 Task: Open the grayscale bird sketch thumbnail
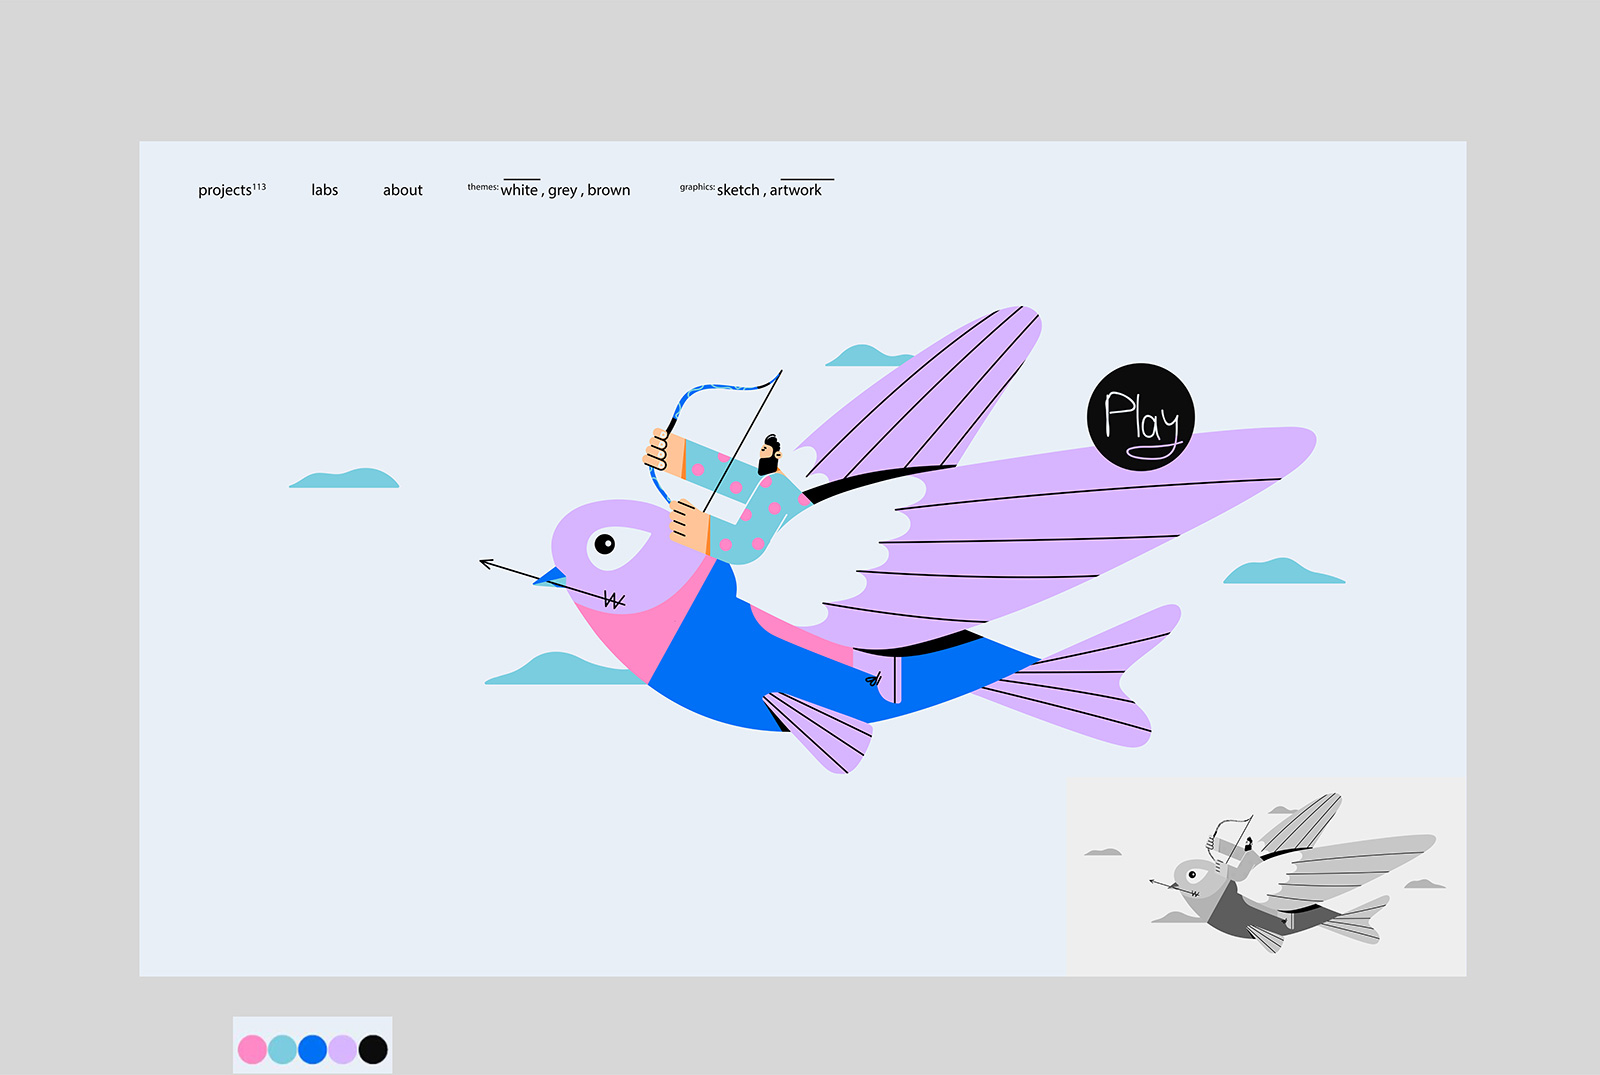[1266, 876]
